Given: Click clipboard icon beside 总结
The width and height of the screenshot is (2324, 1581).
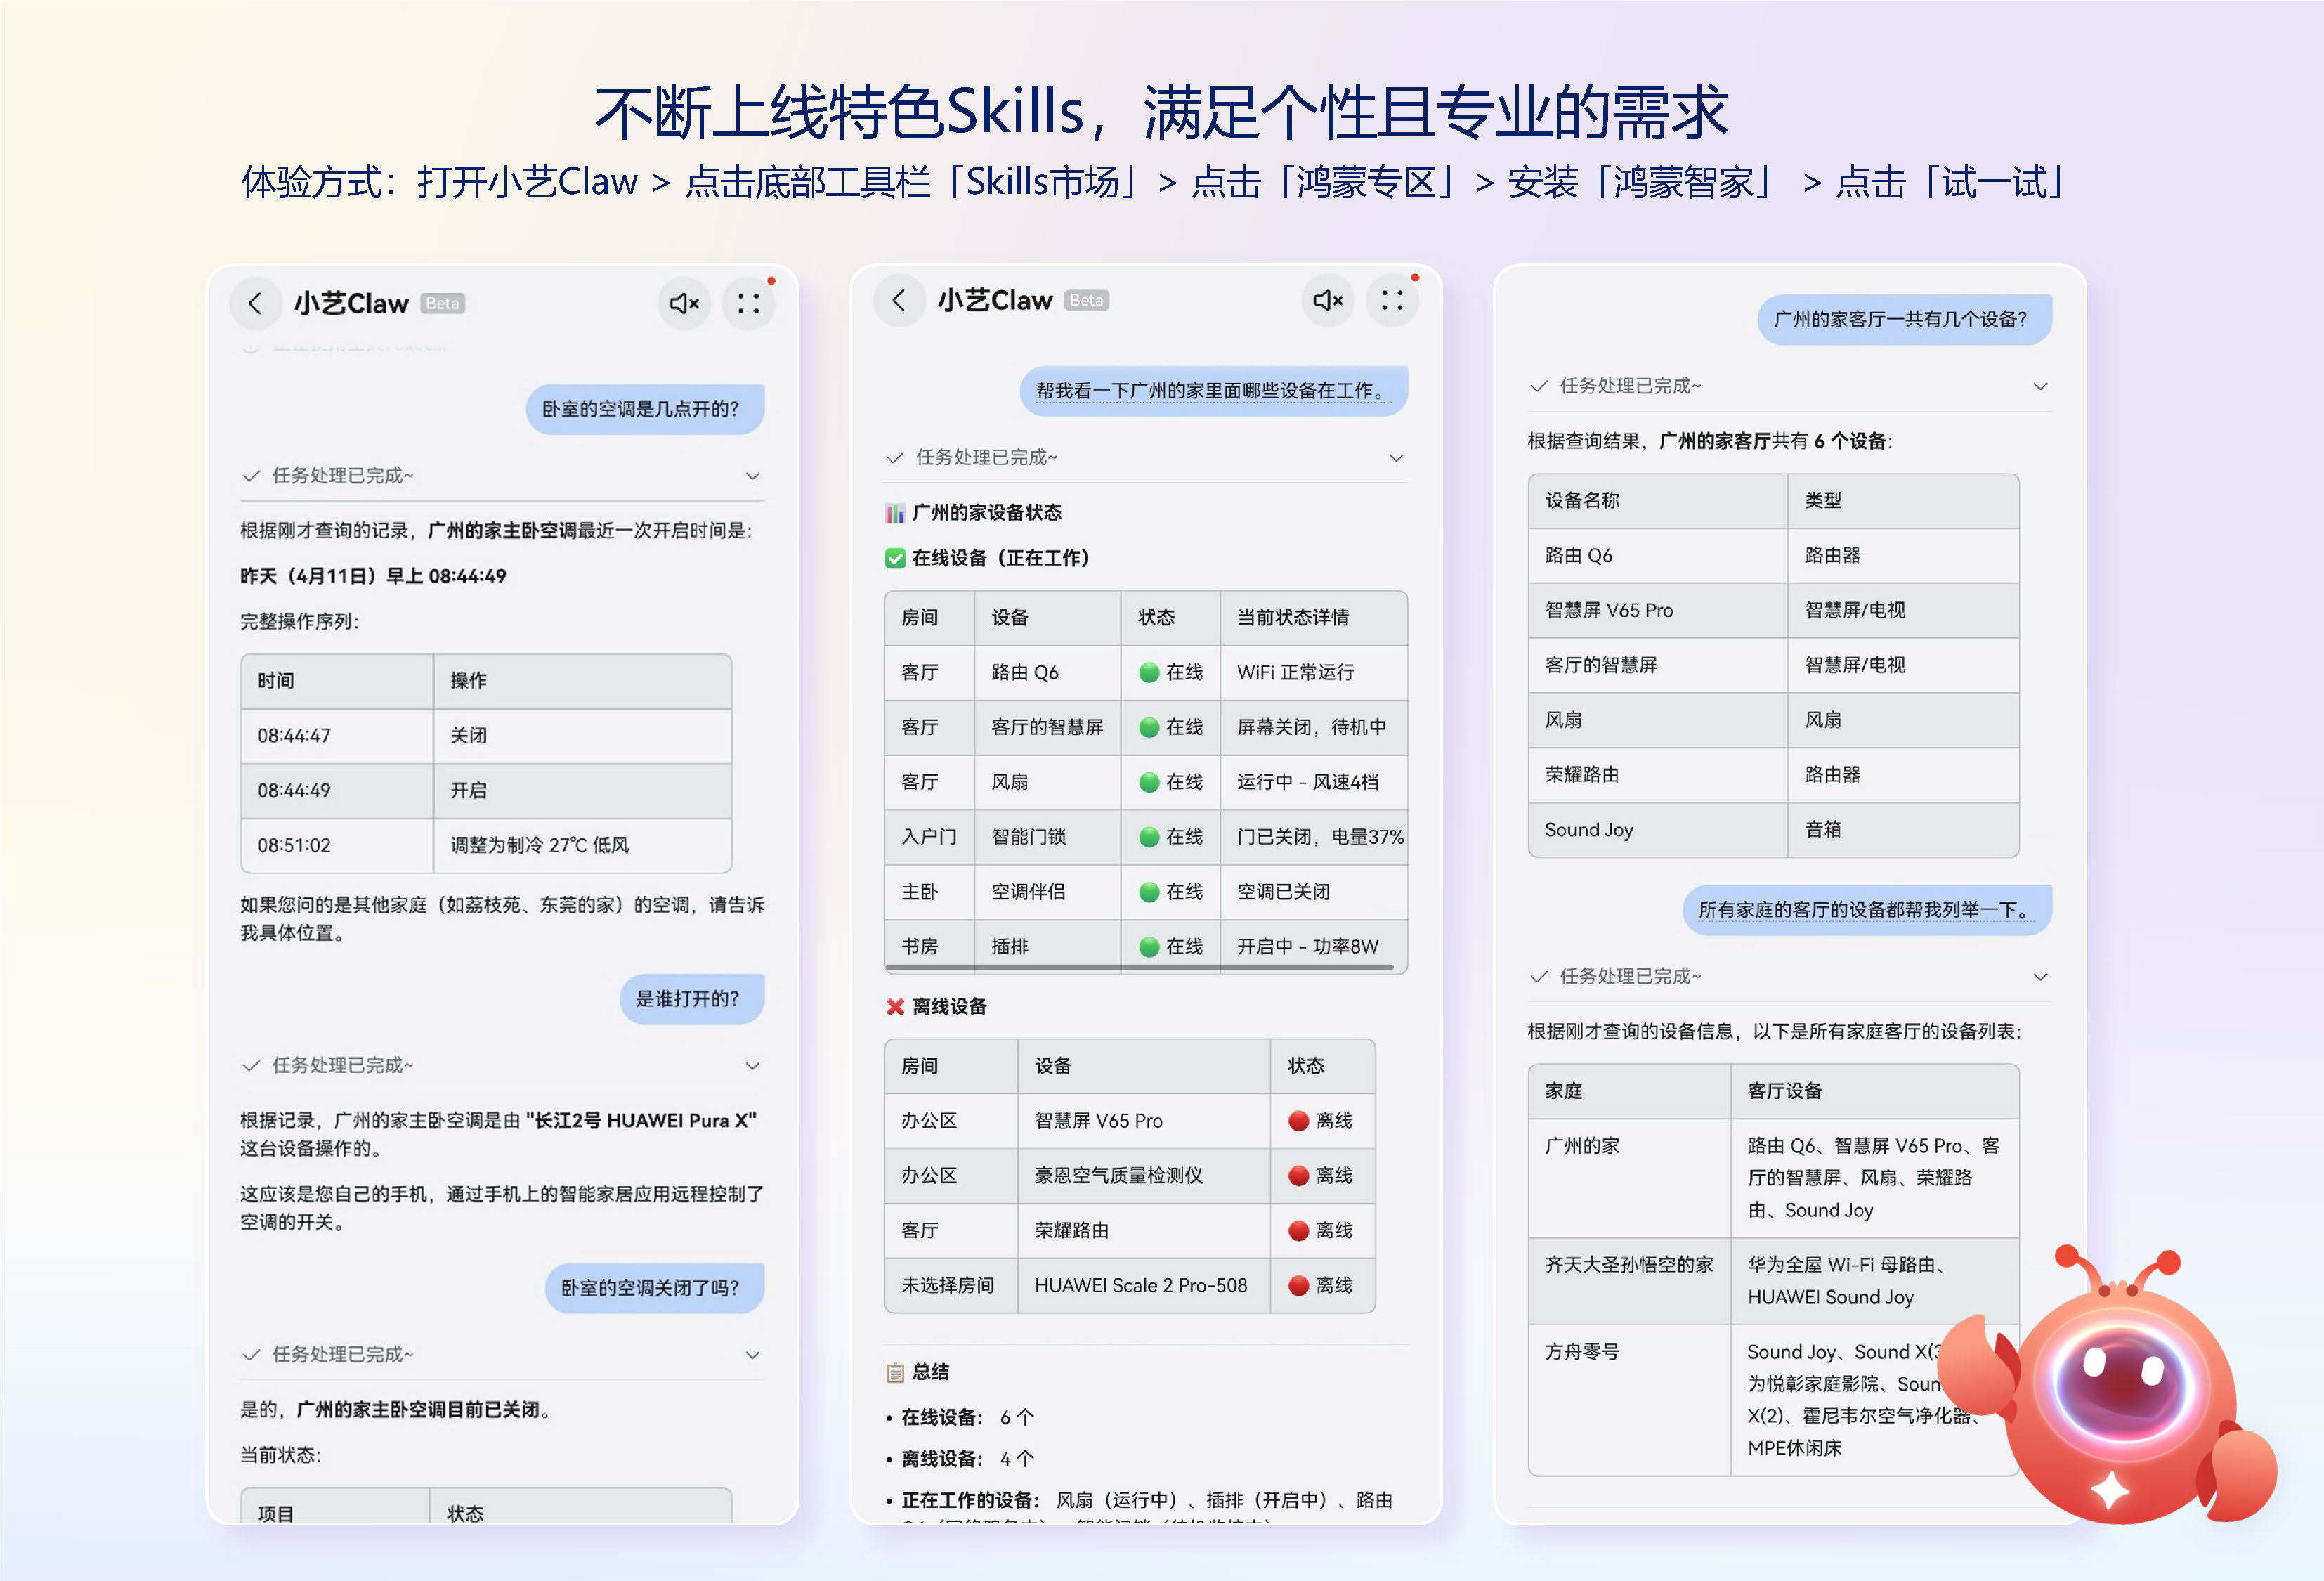Looking at the screenshot, I should [x=895, y=1372].
